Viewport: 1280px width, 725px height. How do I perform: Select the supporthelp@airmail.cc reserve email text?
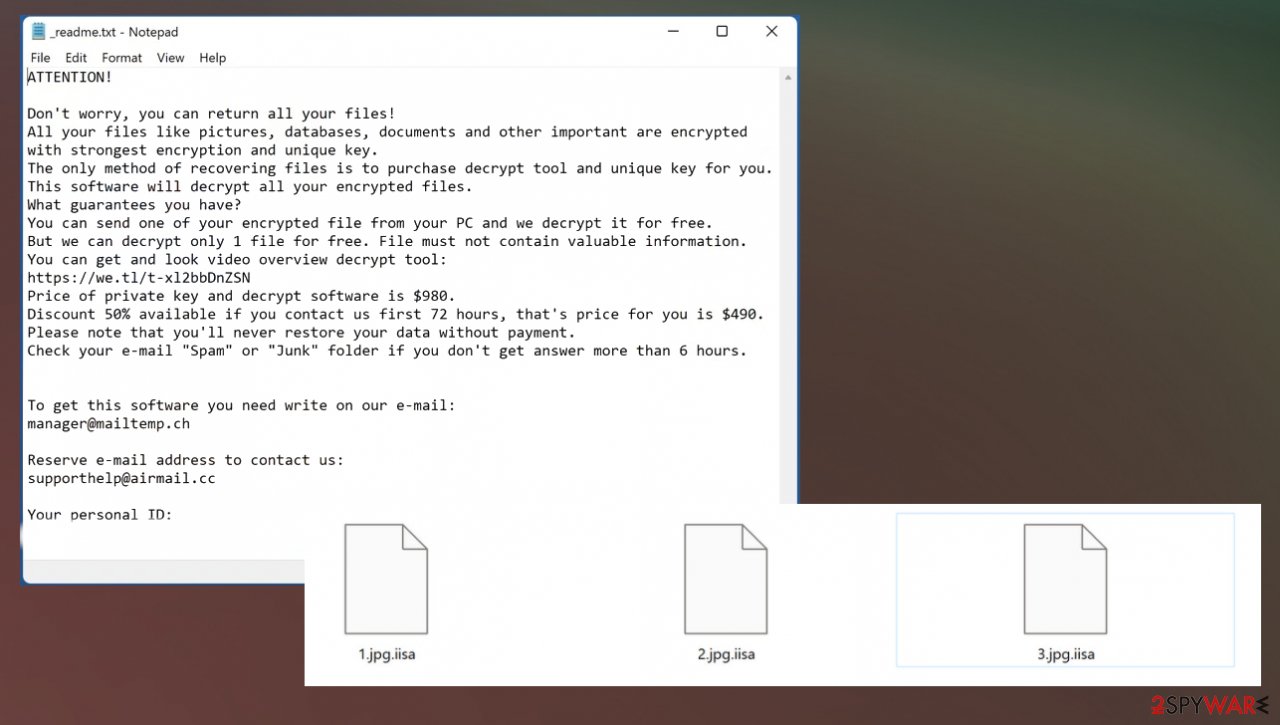click(121, 478)
